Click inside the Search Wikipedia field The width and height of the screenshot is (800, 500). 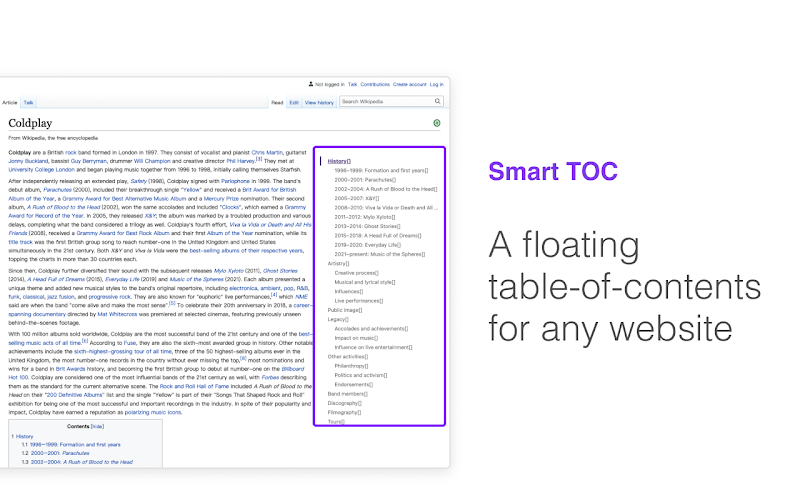point(387,102)
